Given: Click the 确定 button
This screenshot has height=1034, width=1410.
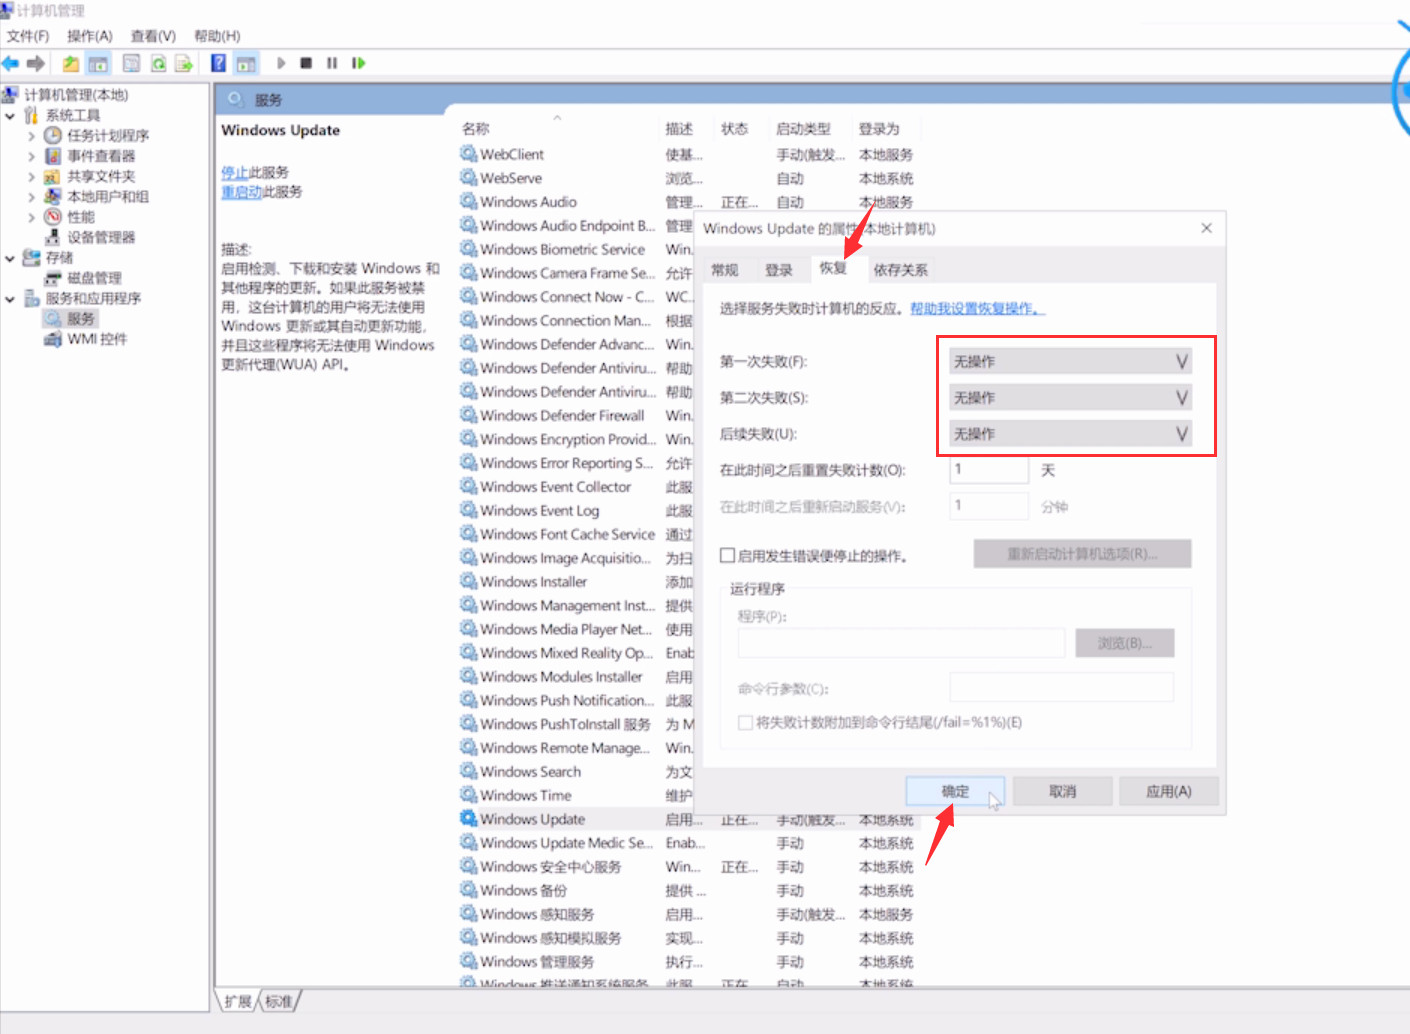Looking at the screenshot, I should (955, 791).
